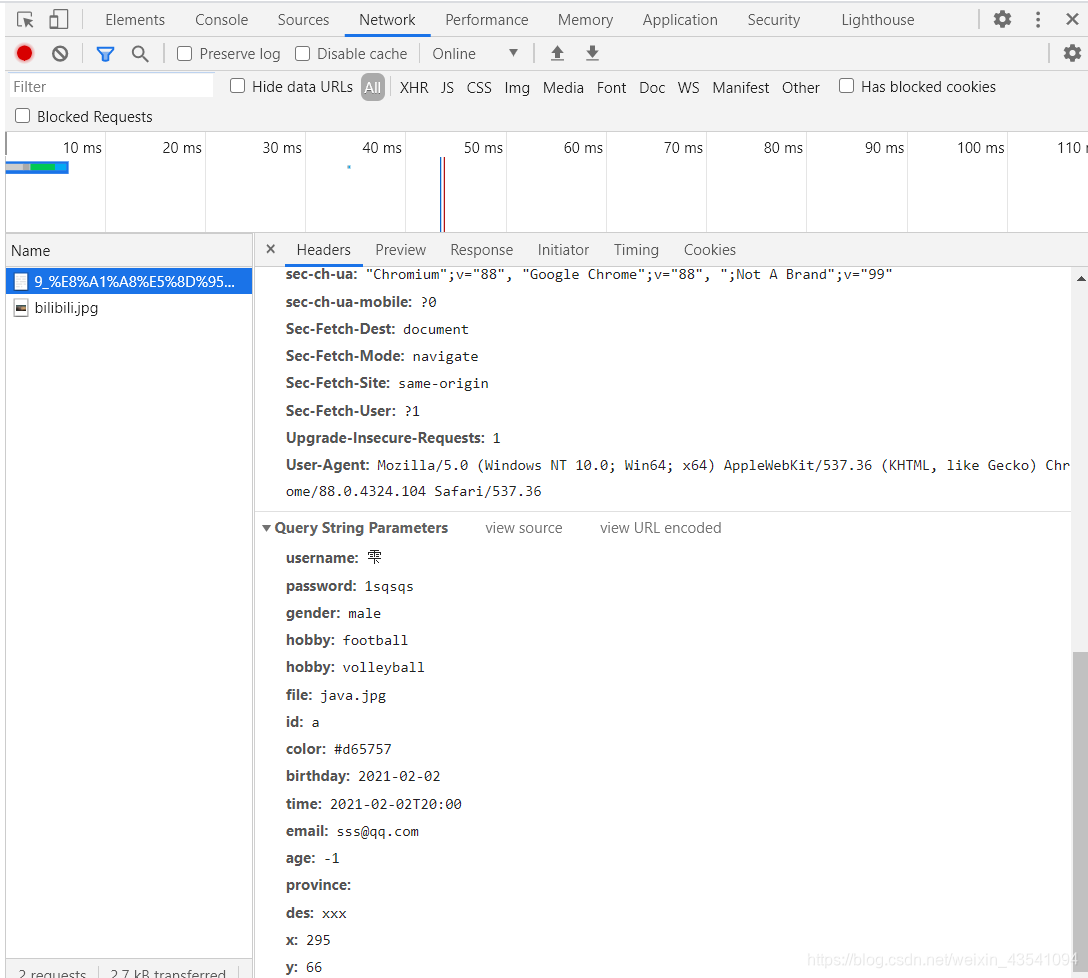Toggle the filter funnel icon
Screen dimensions: 1088x978
tap(105, 53)
